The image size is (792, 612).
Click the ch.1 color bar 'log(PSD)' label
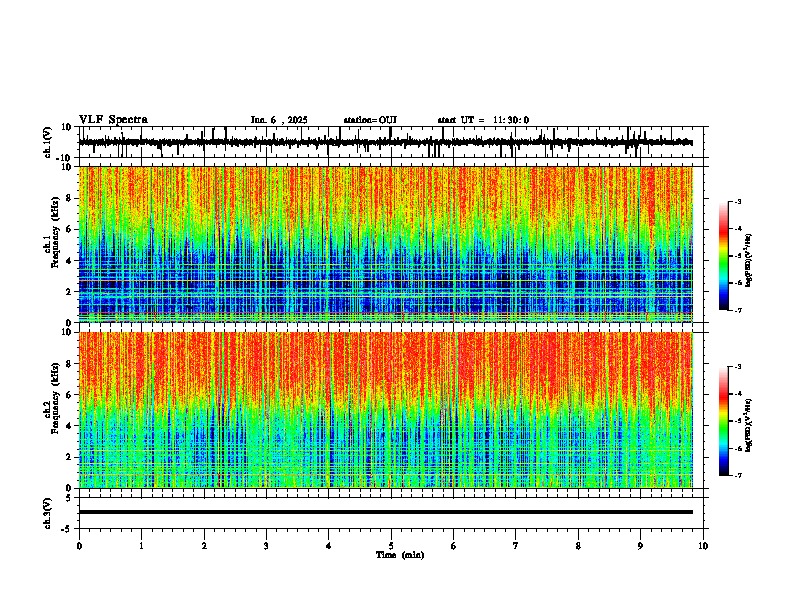[x=749, y=260]
